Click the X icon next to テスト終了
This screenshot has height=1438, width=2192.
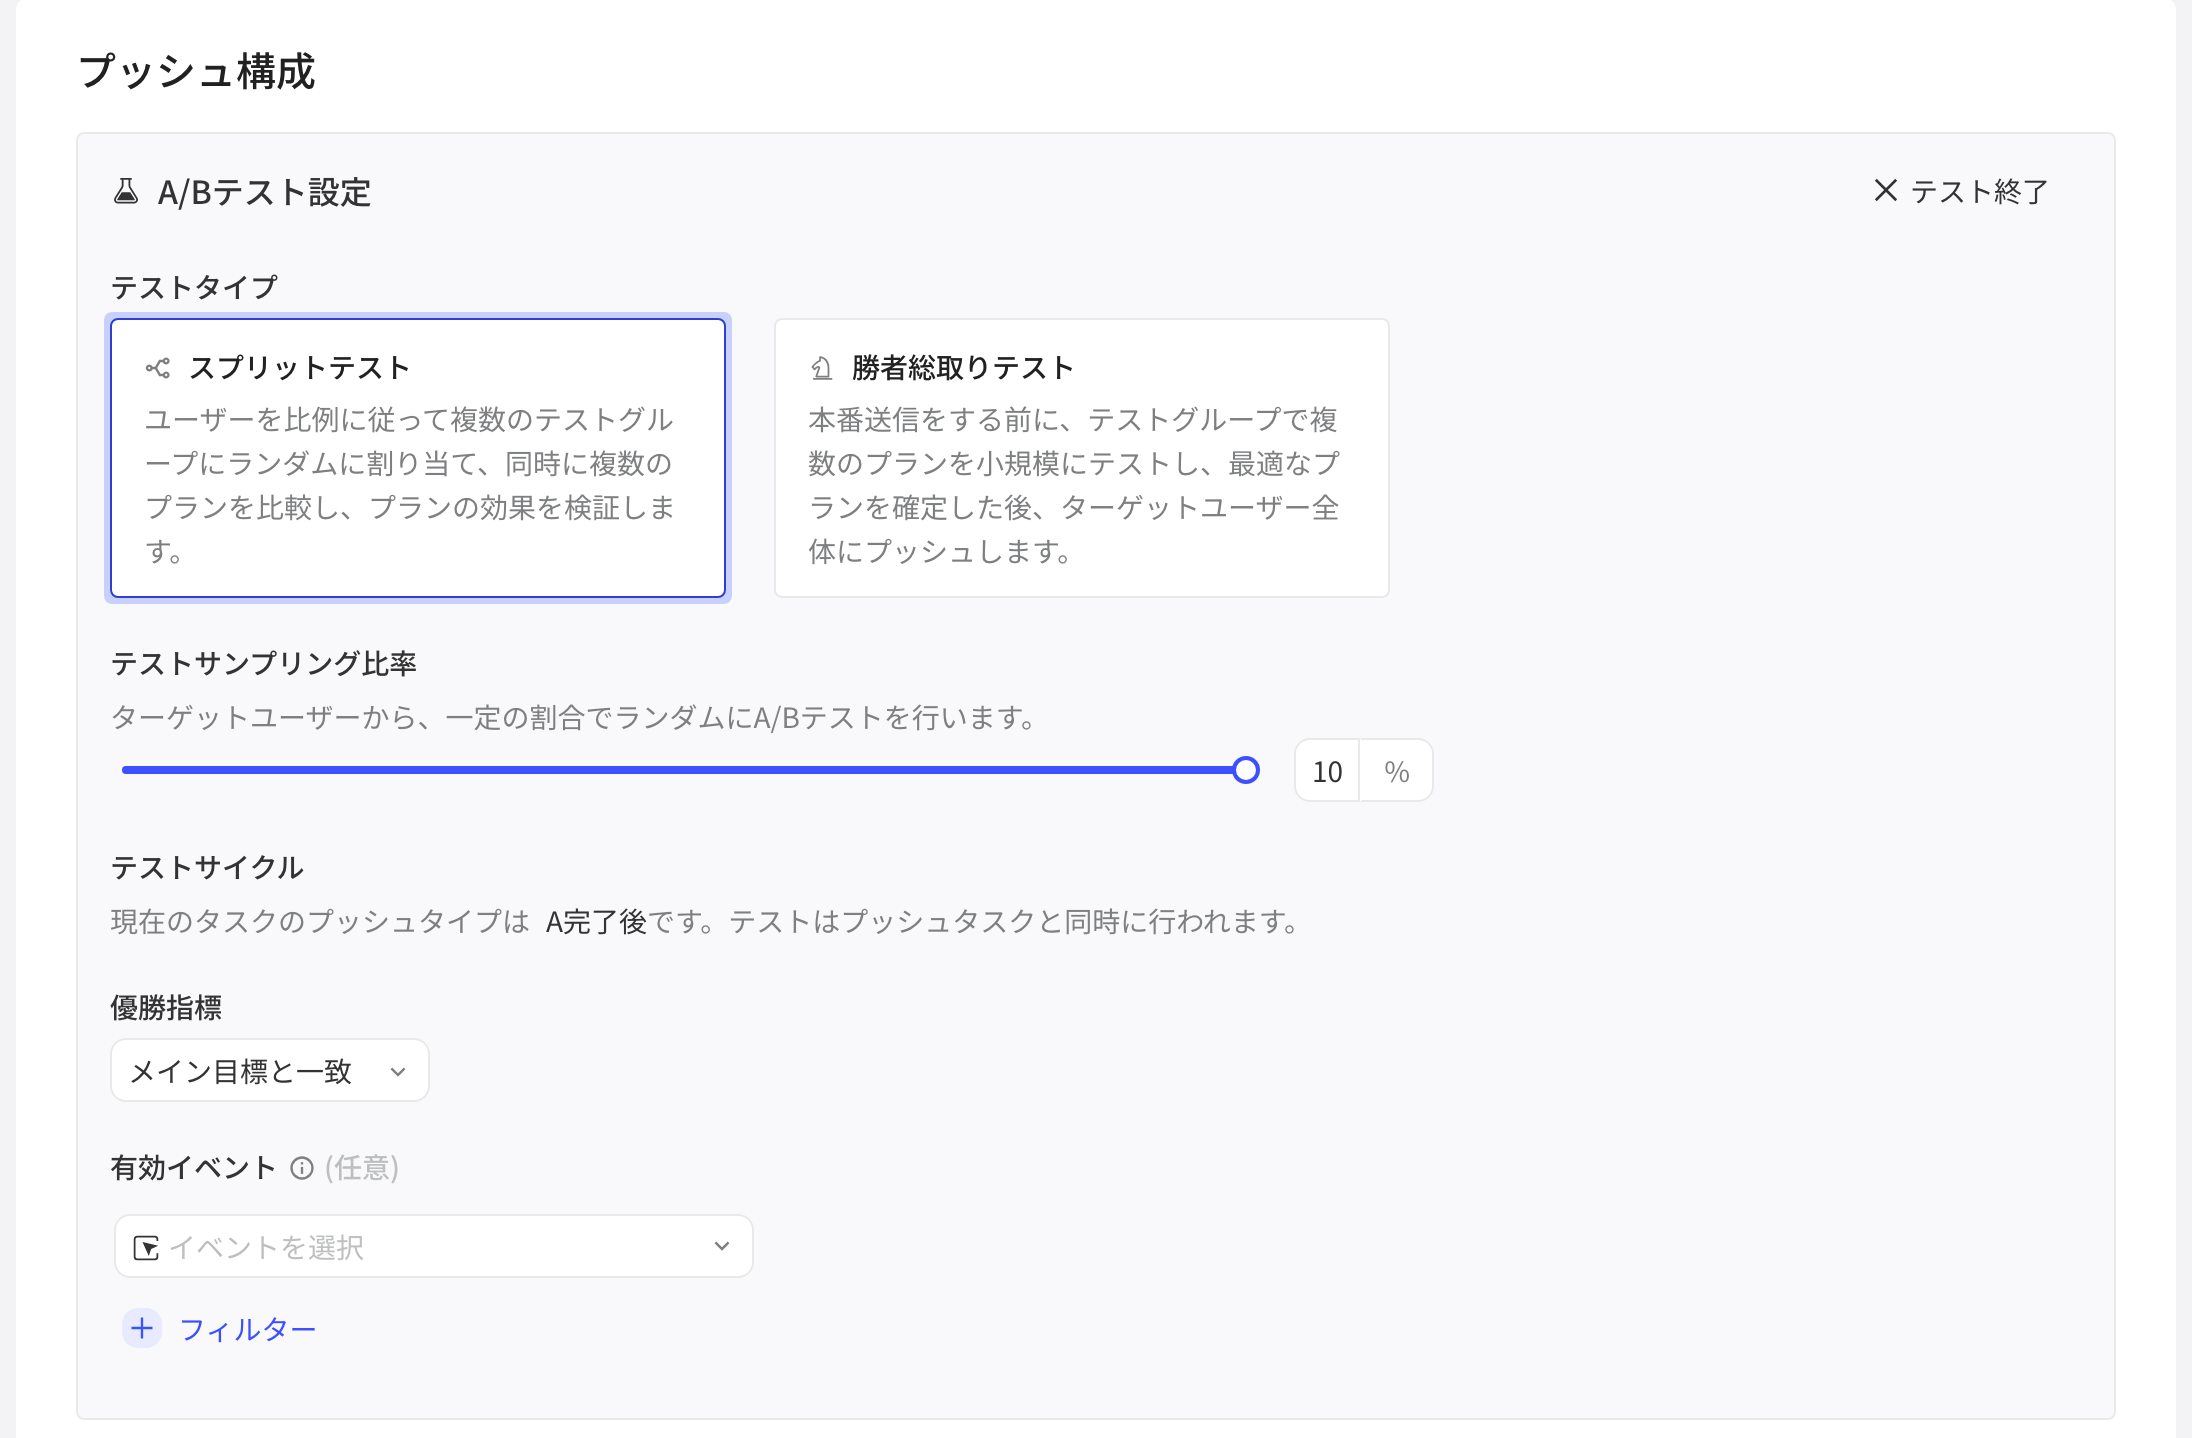point(1885,190)
